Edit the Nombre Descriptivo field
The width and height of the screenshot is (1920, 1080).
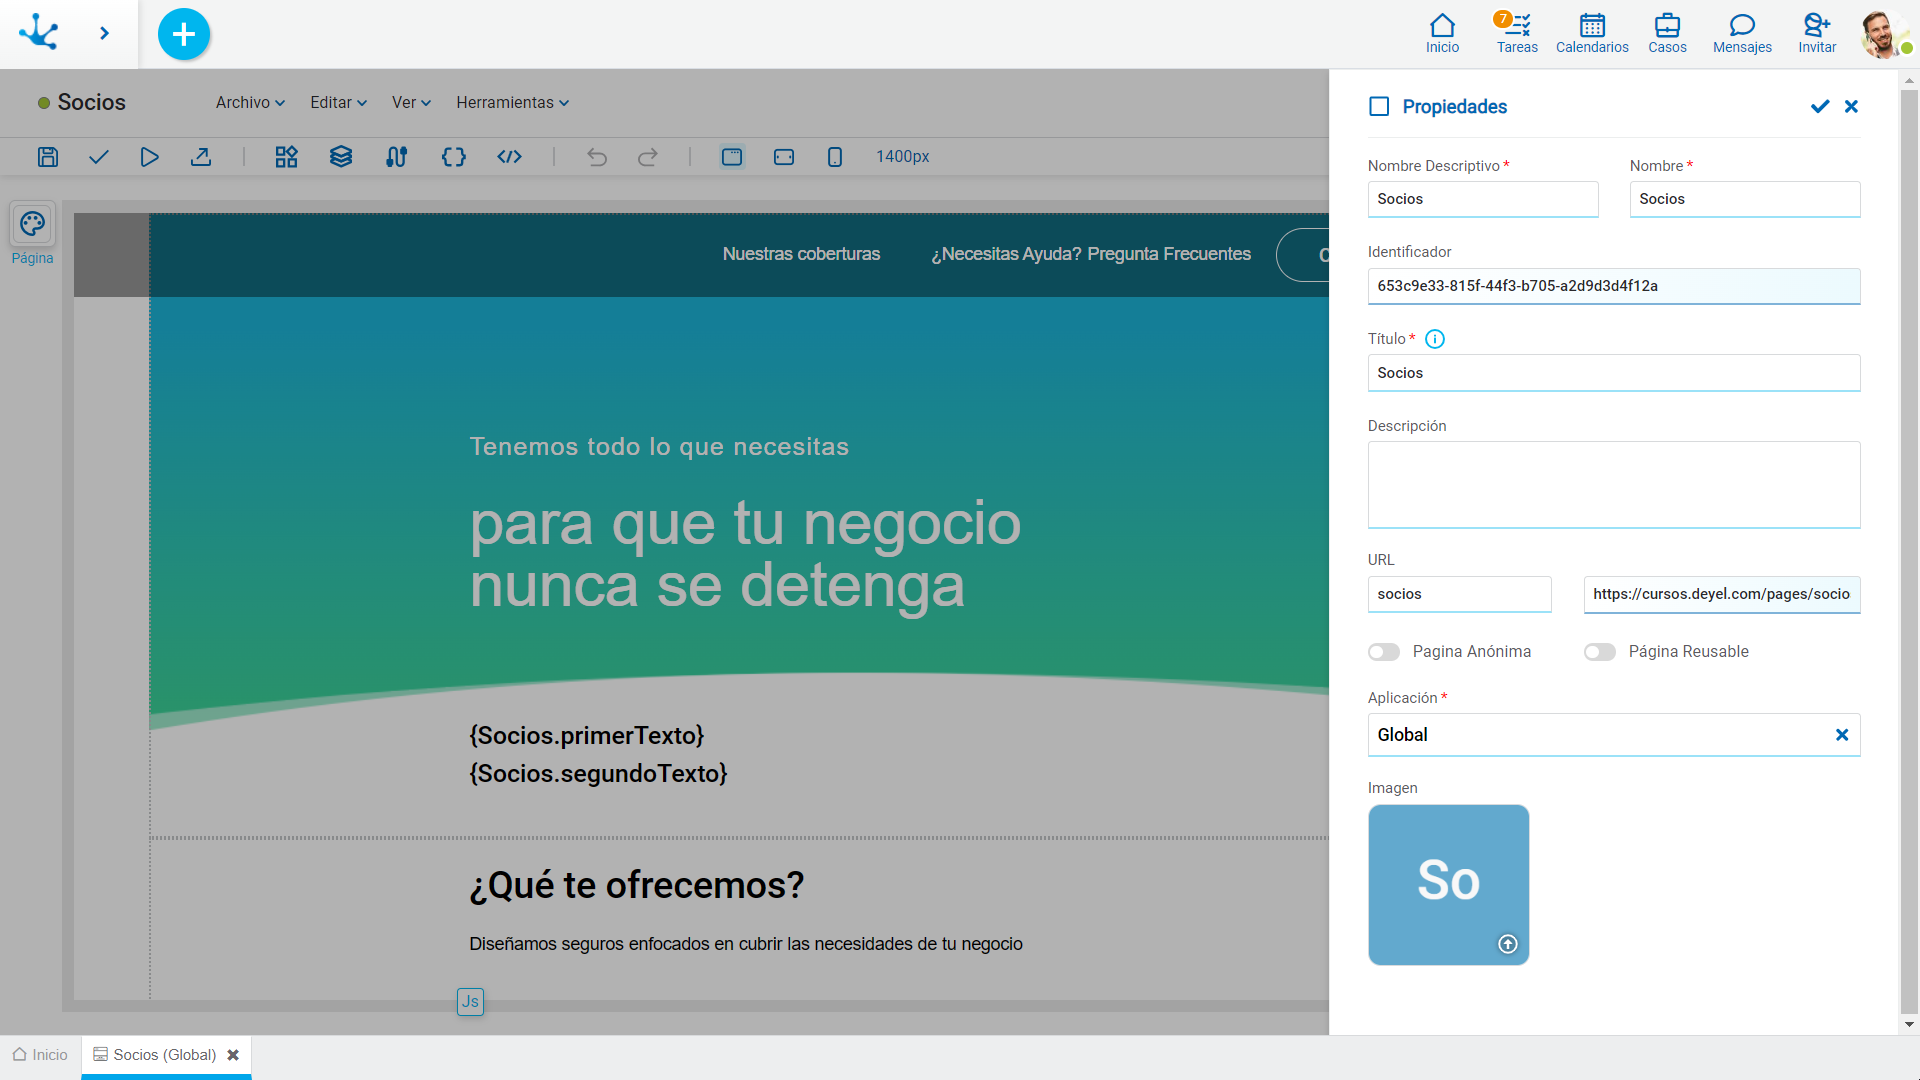tap(1483, 199)
